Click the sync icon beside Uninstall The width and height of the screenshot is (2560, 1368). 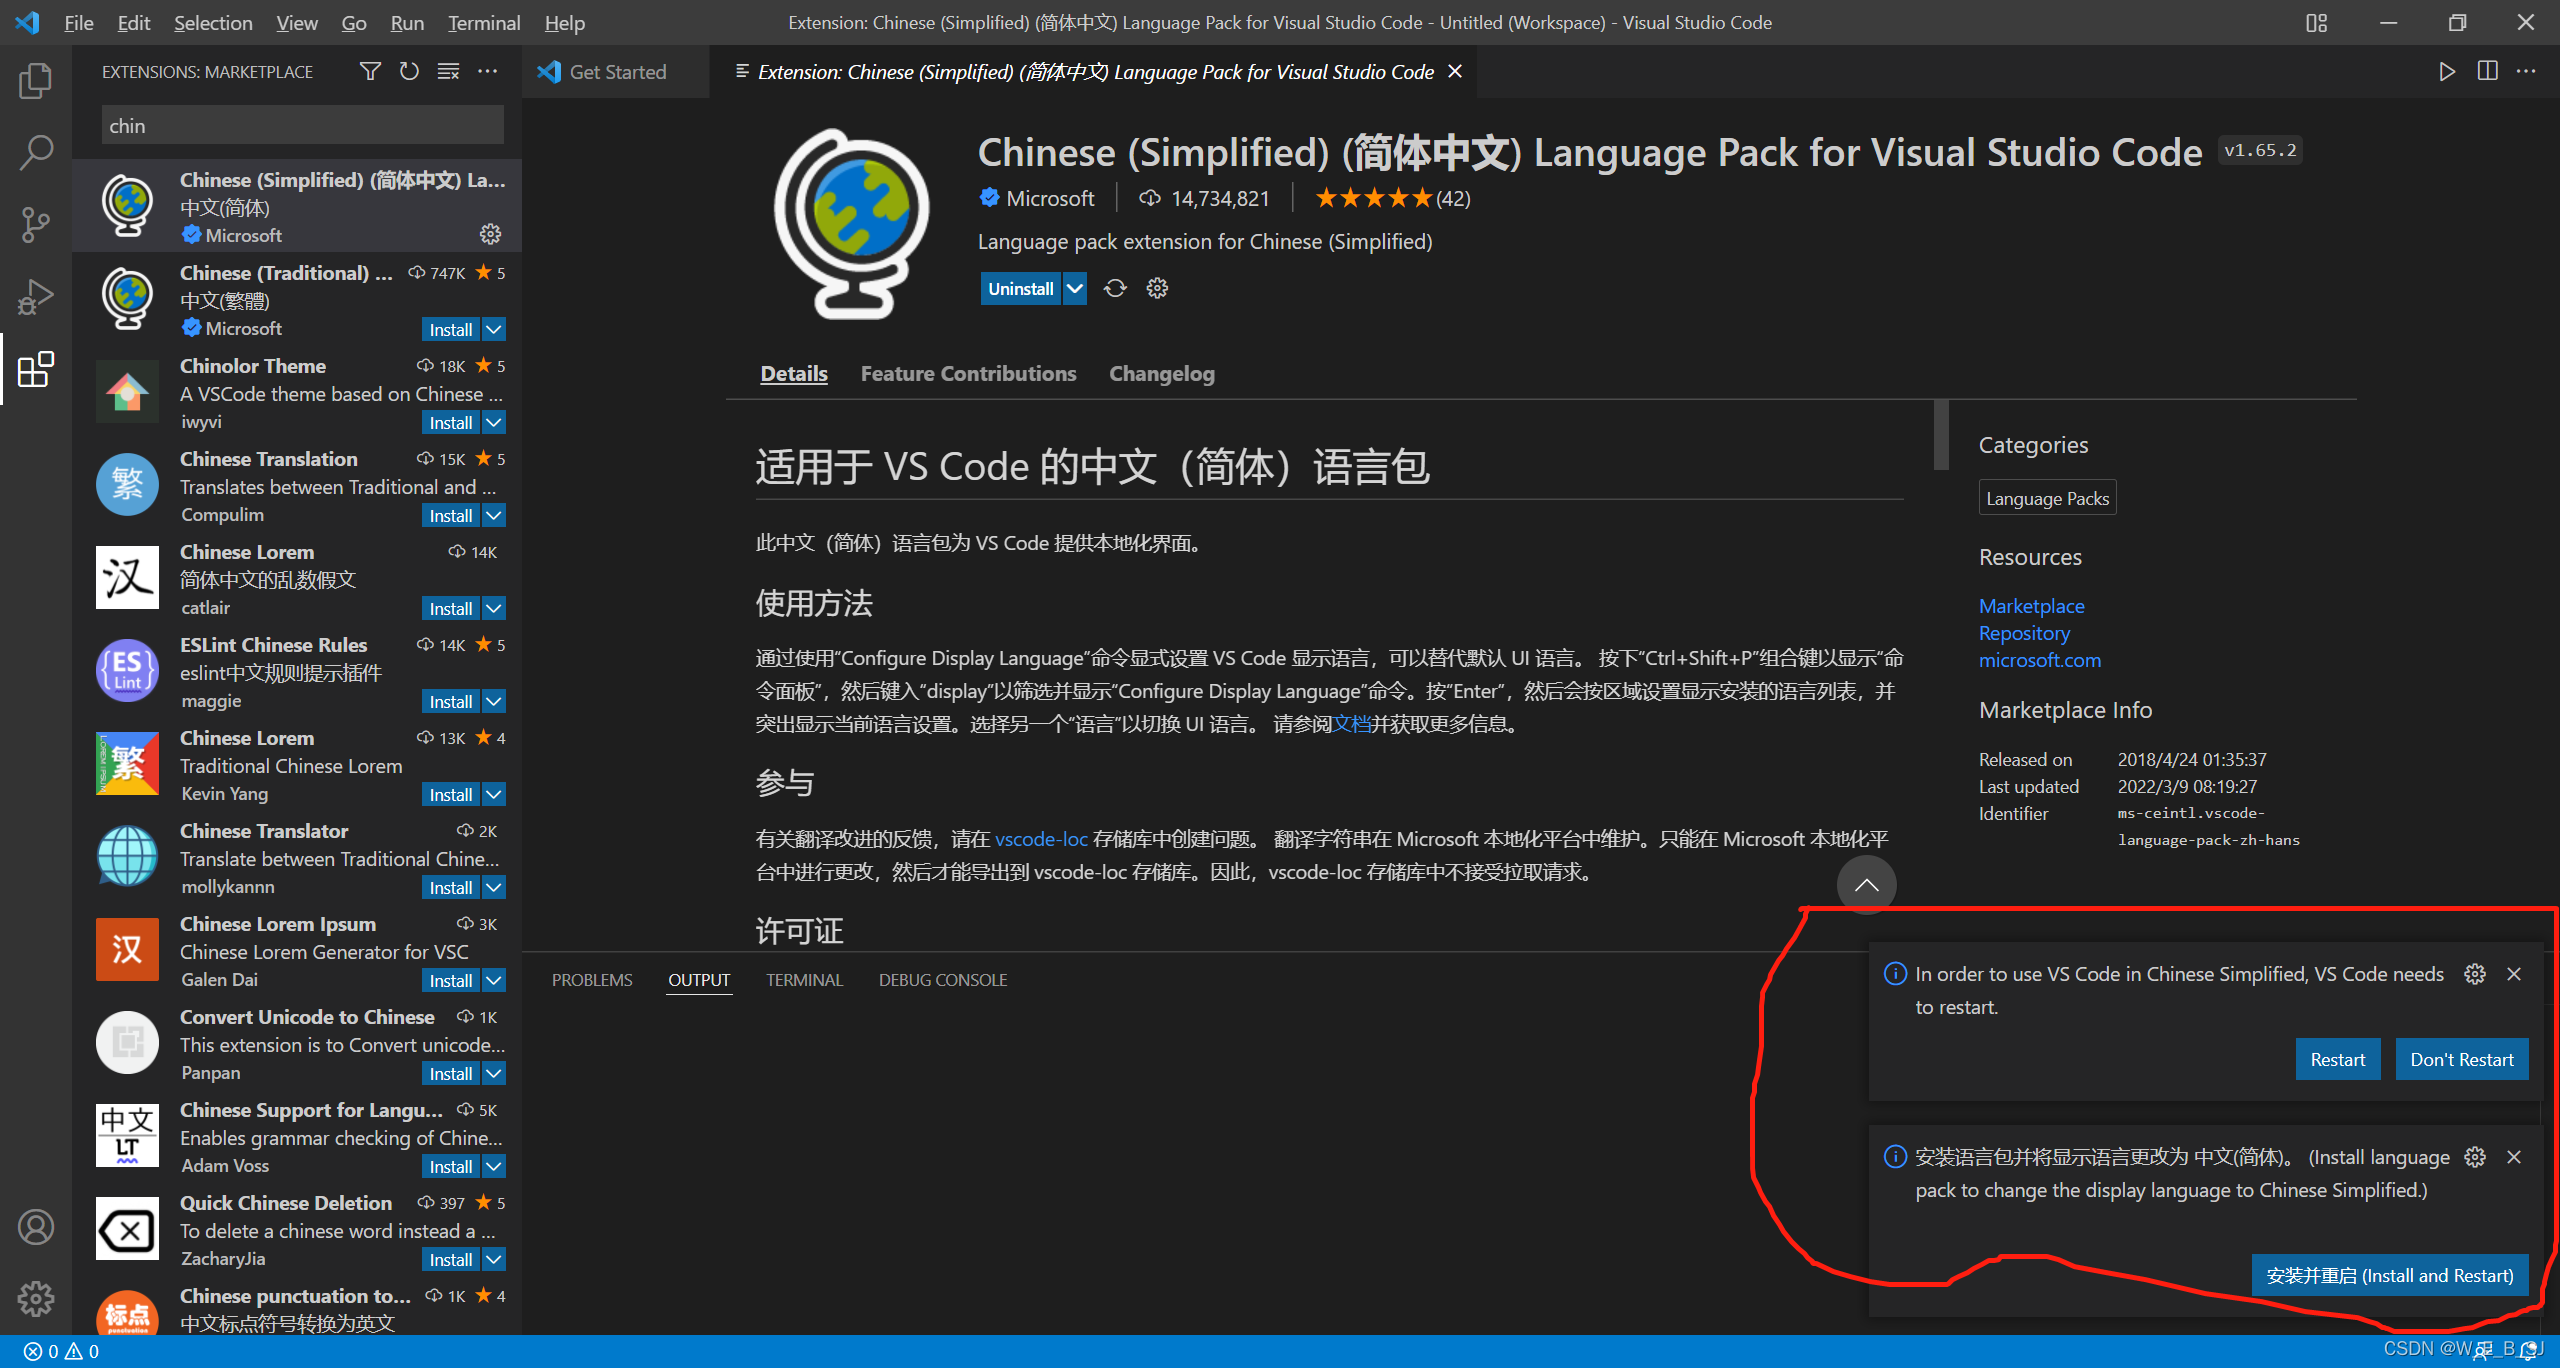1115,289
